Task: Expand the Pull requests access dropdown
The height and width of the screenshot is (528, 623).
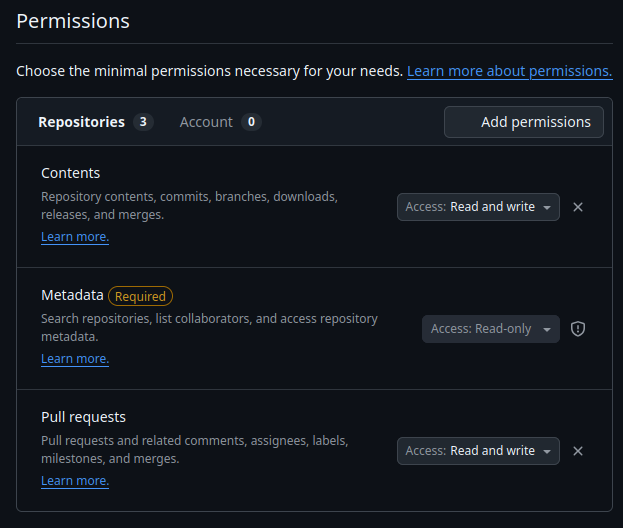Action: coord(478,451)
